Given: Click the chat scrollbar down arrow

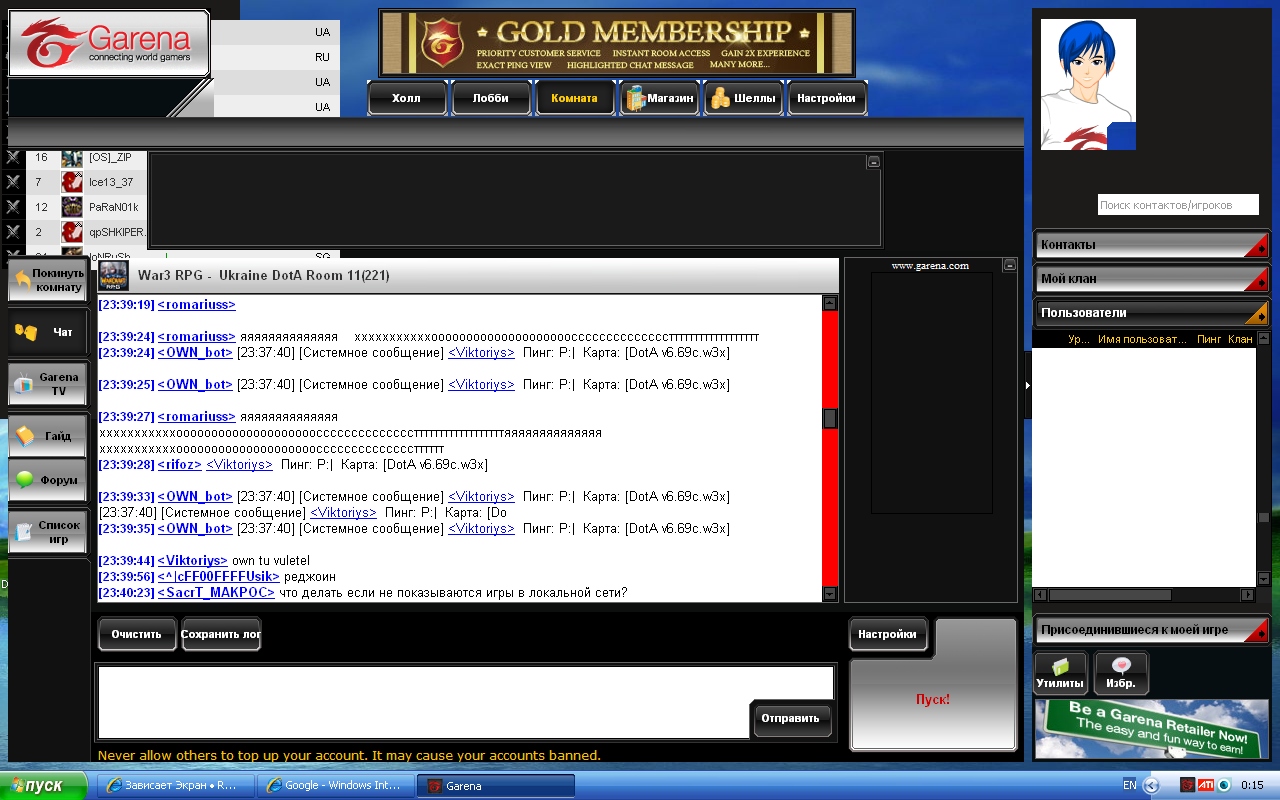Looking at the screenshot, I should (830, 594).
